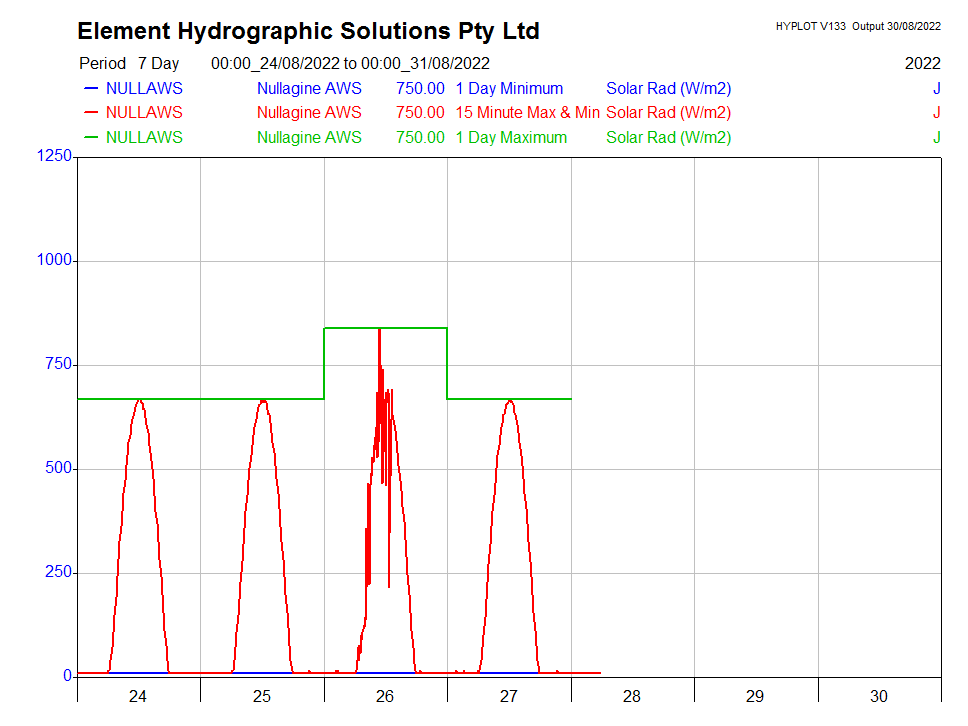
Task: Click the HYPLOT V133 output text
Action: [x=857, y=27]
